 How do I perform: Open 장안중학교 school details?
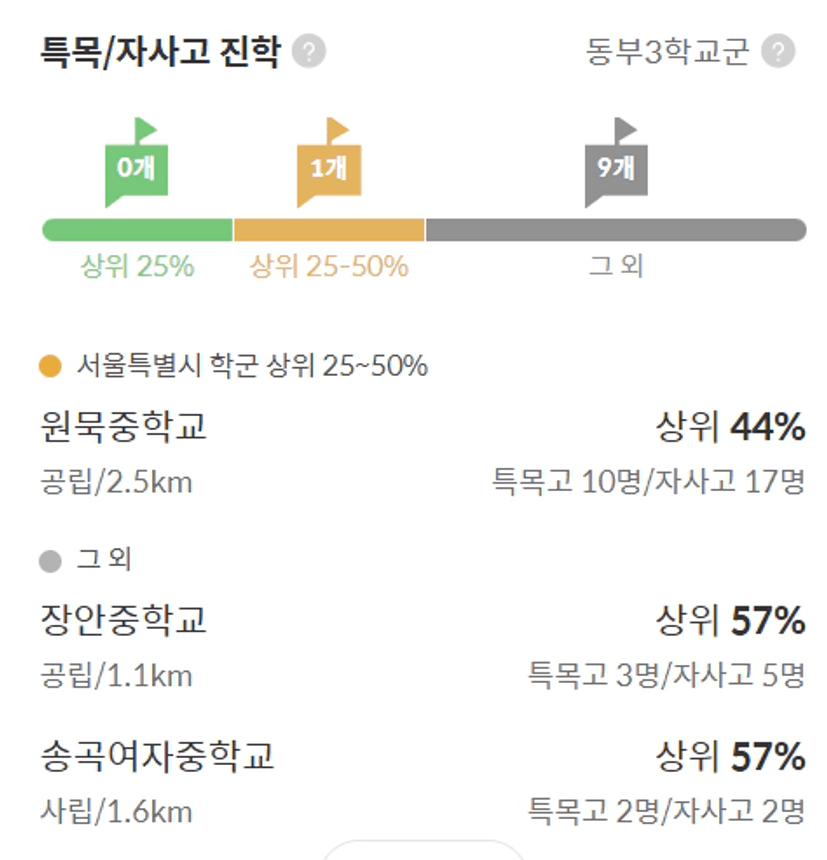point(124,621)
